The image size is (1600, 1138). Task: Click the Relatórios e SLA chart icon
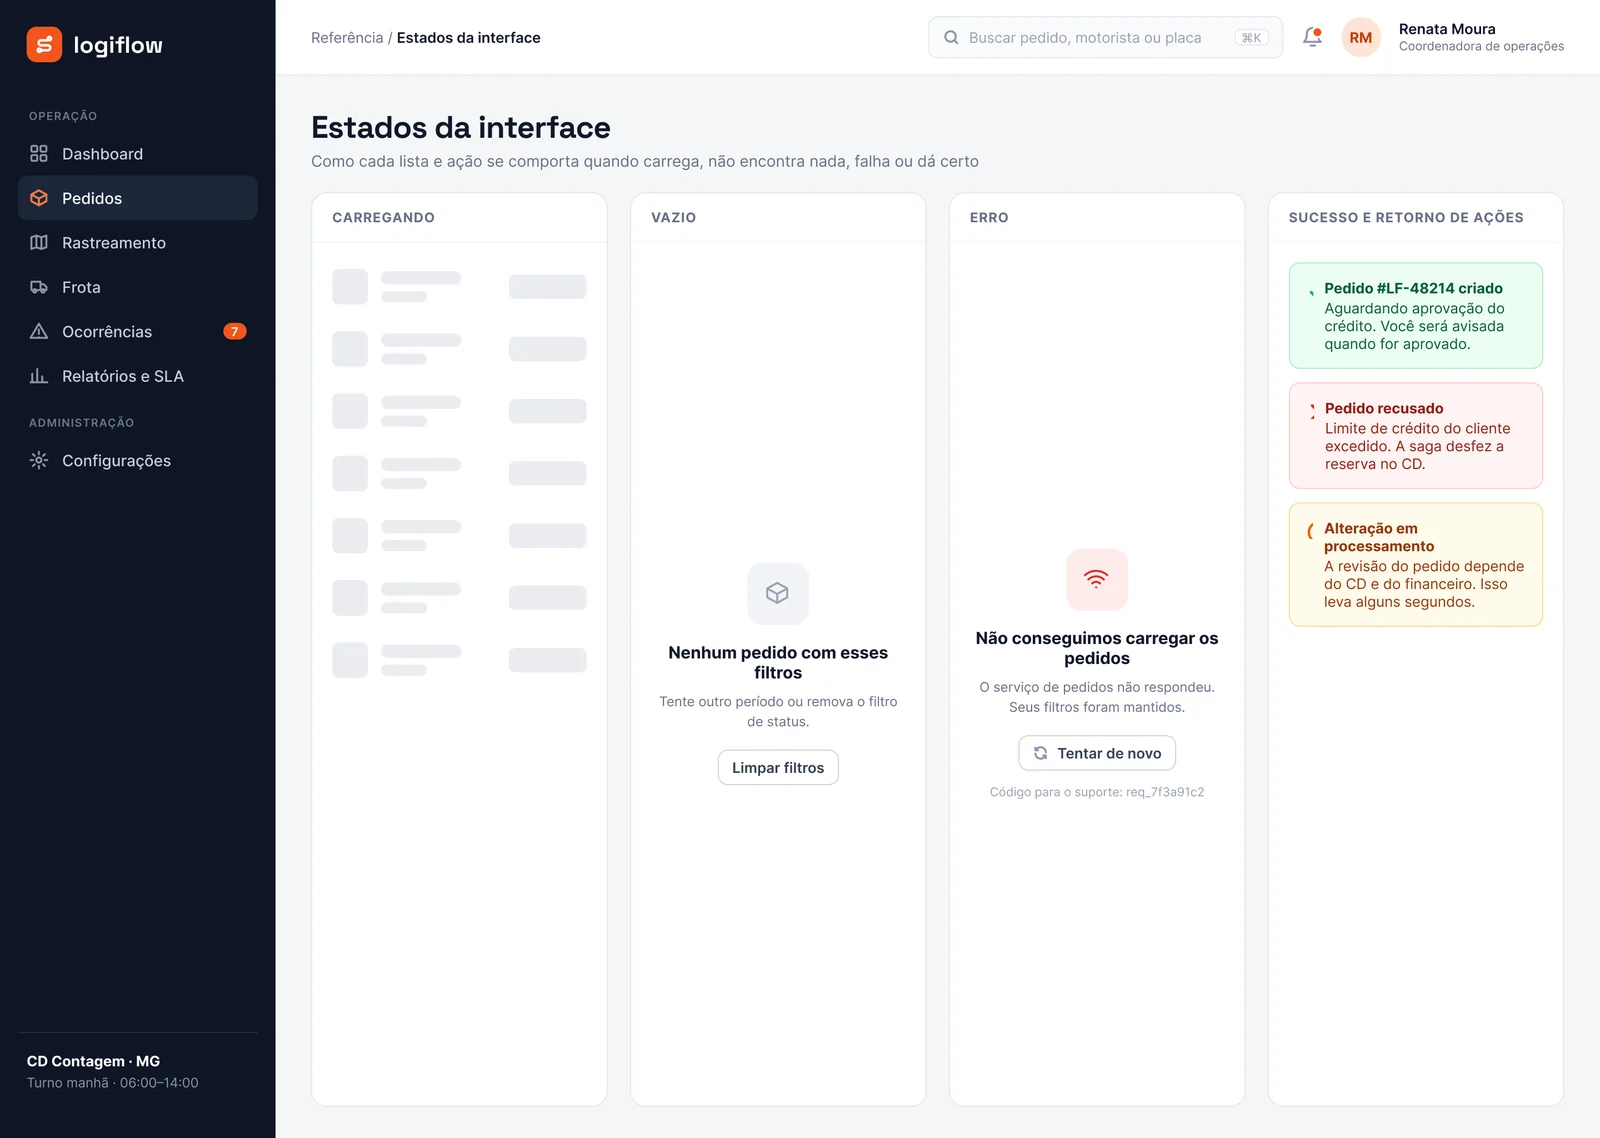pyautogui.click(x=39, y=376)
